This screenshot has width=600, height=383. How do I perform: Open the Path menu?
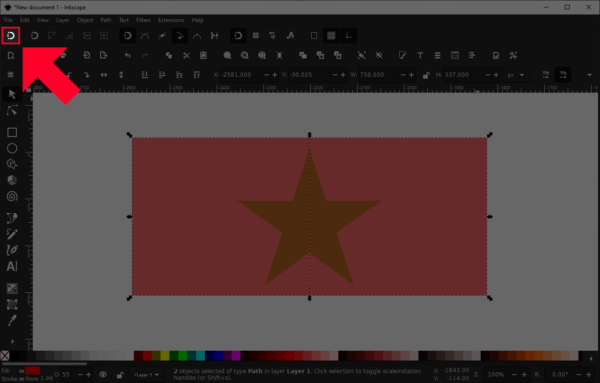pyautogui.click(x=106, y=20)
